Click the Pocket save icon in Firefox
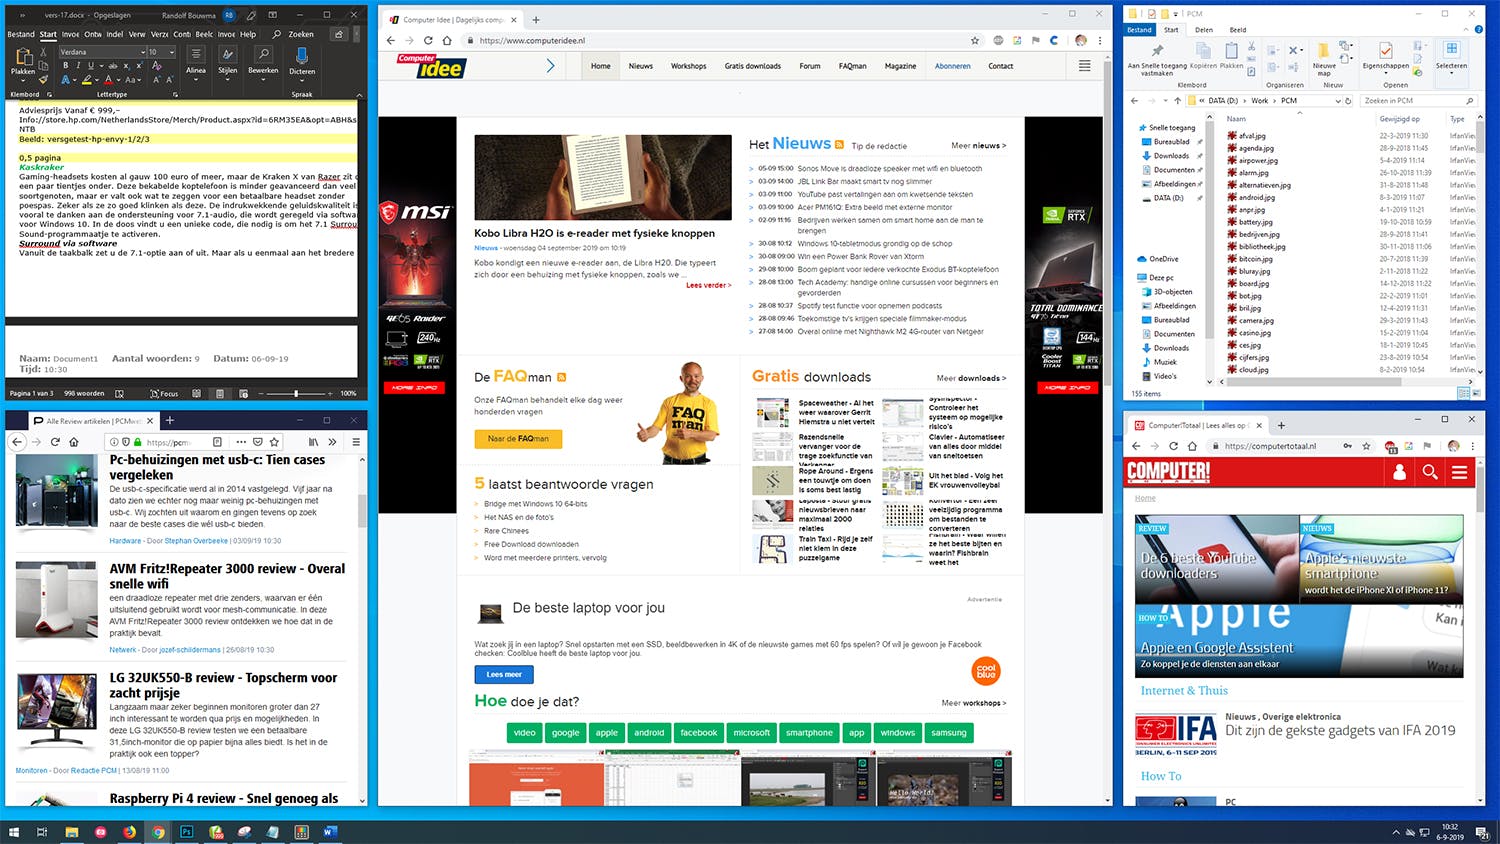The width and height of the screenshot is (1500, 844). 258,441
